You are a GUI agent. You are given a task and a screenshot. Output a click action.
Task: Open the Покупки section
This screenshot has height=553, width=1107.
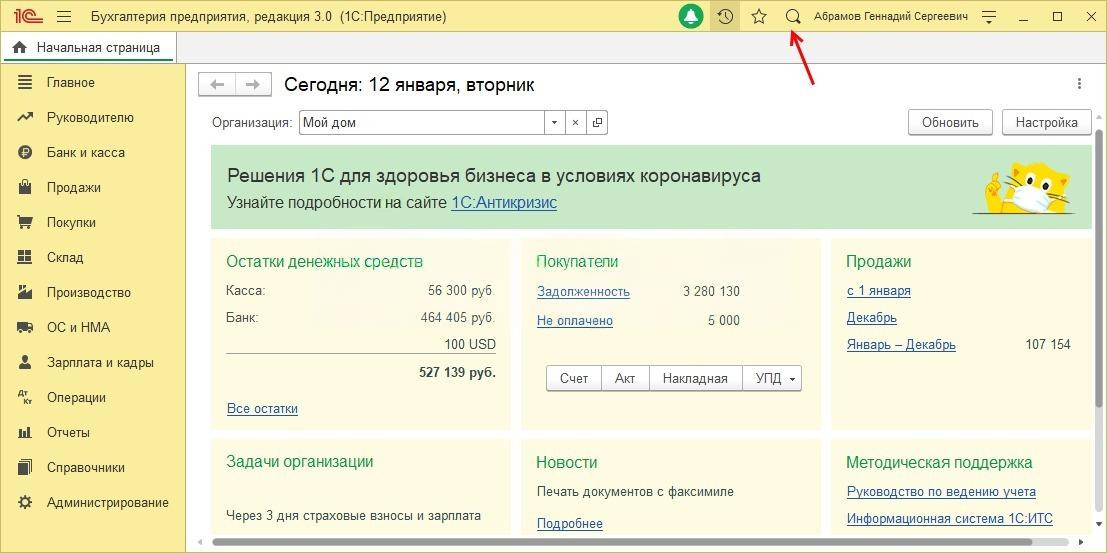[x=71, y=222]
